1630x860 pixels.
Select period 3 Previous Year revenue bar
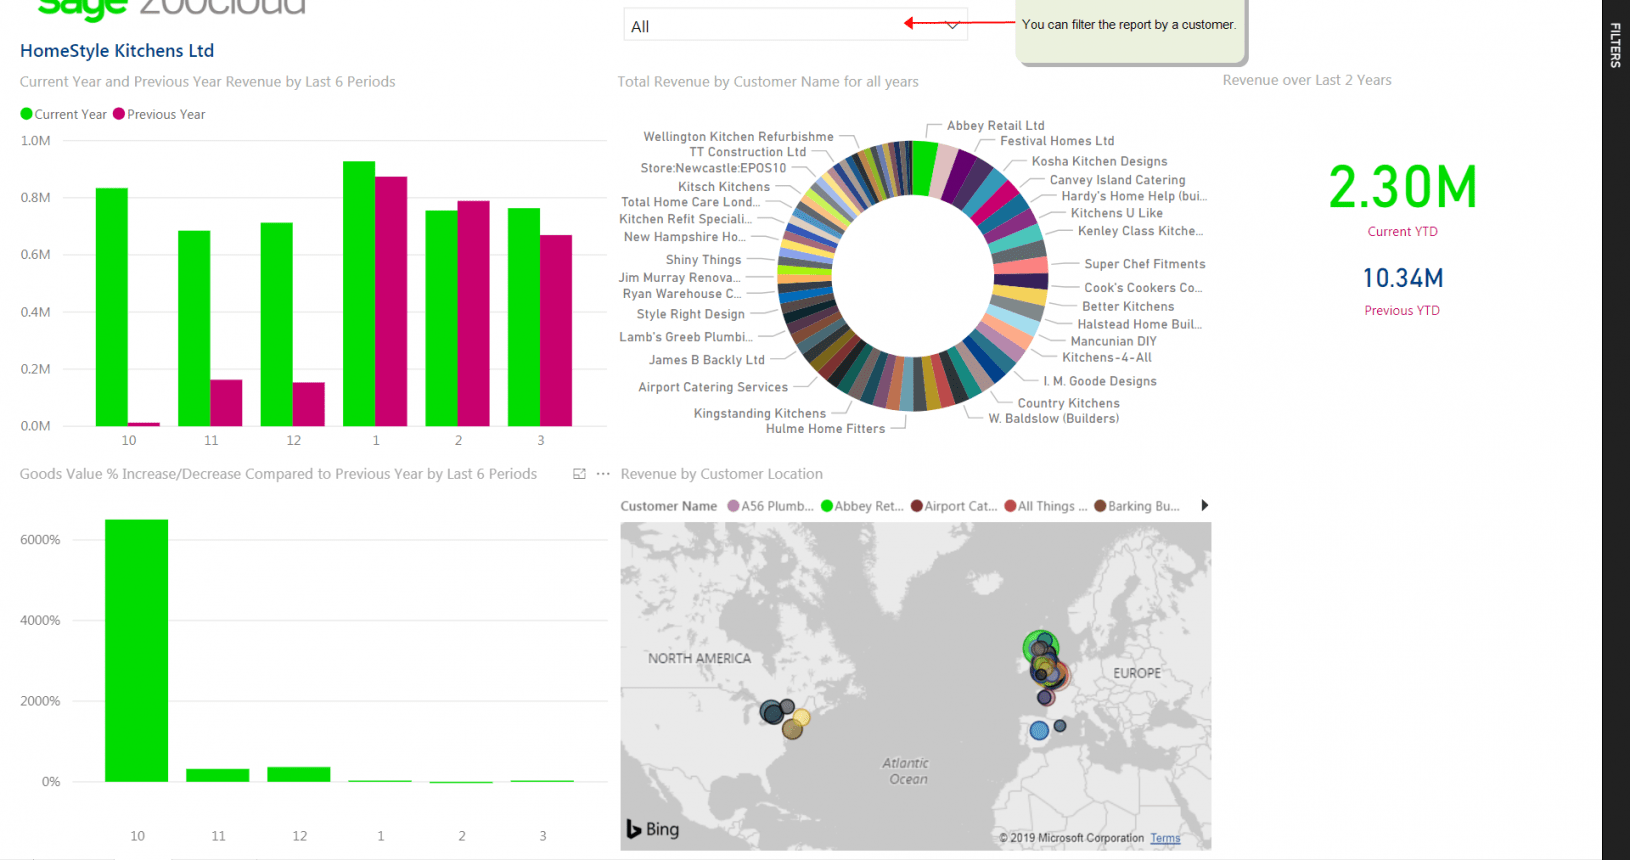click(556, 330)
